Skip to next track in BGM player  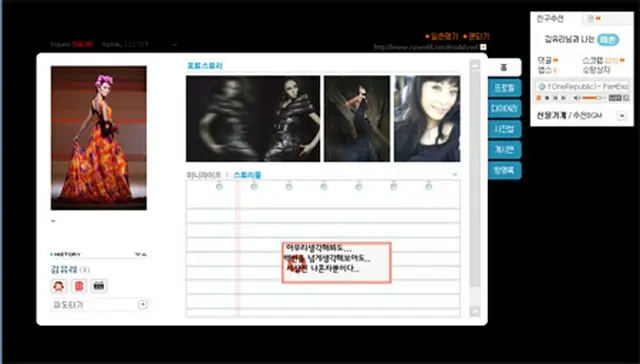click(564, 98)
